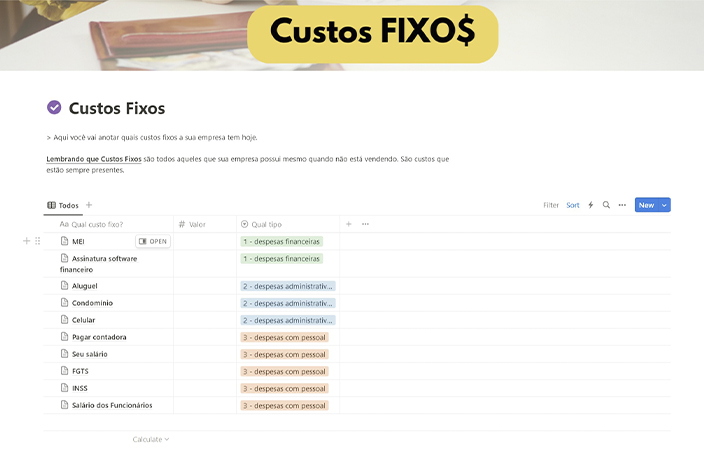Viewport: 704px width, 474px height.
Task: Open the Aluguel page icon
Action: click(x=64, y=285)
